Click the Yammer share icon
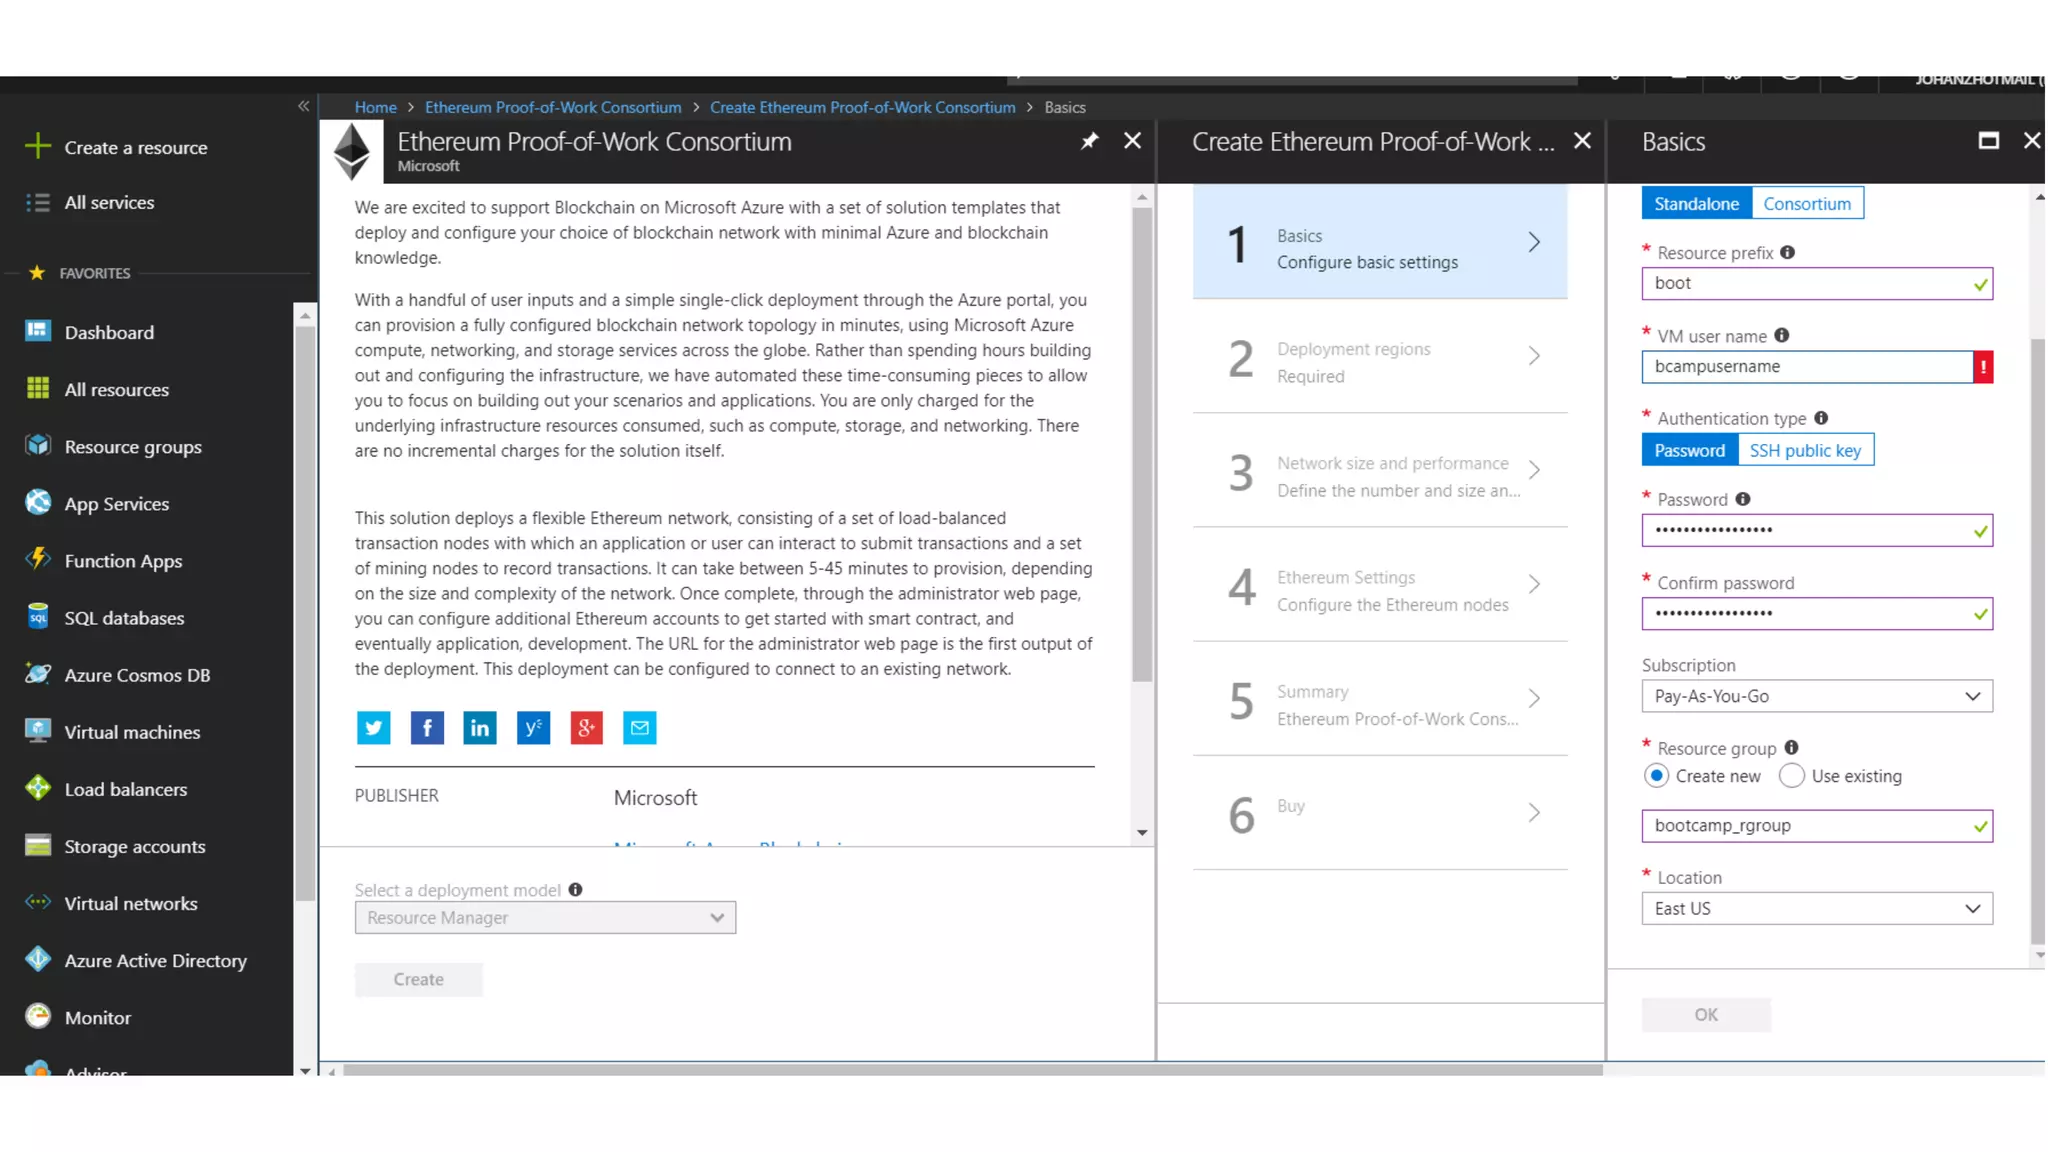 click(533, 728)
